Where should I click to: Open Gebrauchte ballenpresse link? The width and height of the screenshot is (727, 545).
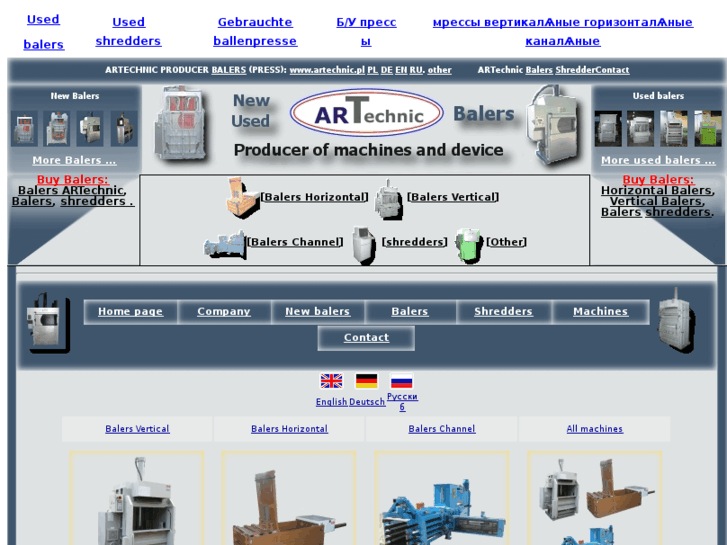coord(255,32)
